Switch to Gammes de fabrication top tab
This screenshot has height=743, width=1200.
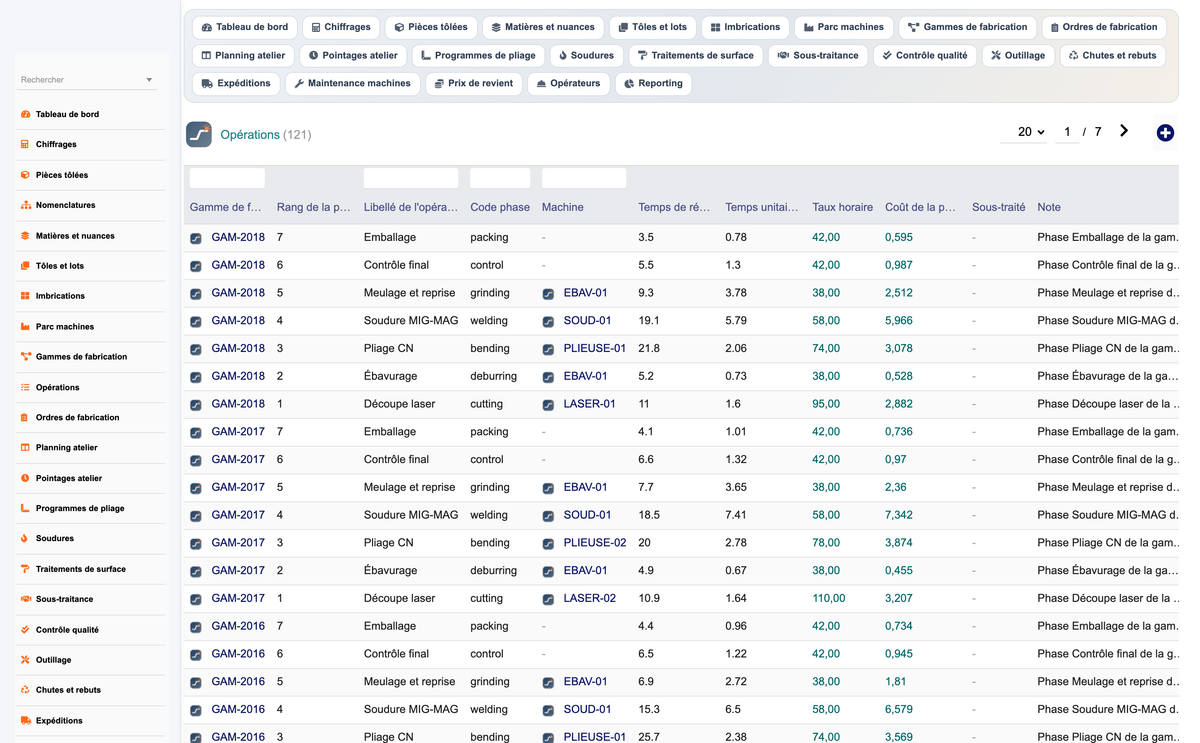[967, 27]
